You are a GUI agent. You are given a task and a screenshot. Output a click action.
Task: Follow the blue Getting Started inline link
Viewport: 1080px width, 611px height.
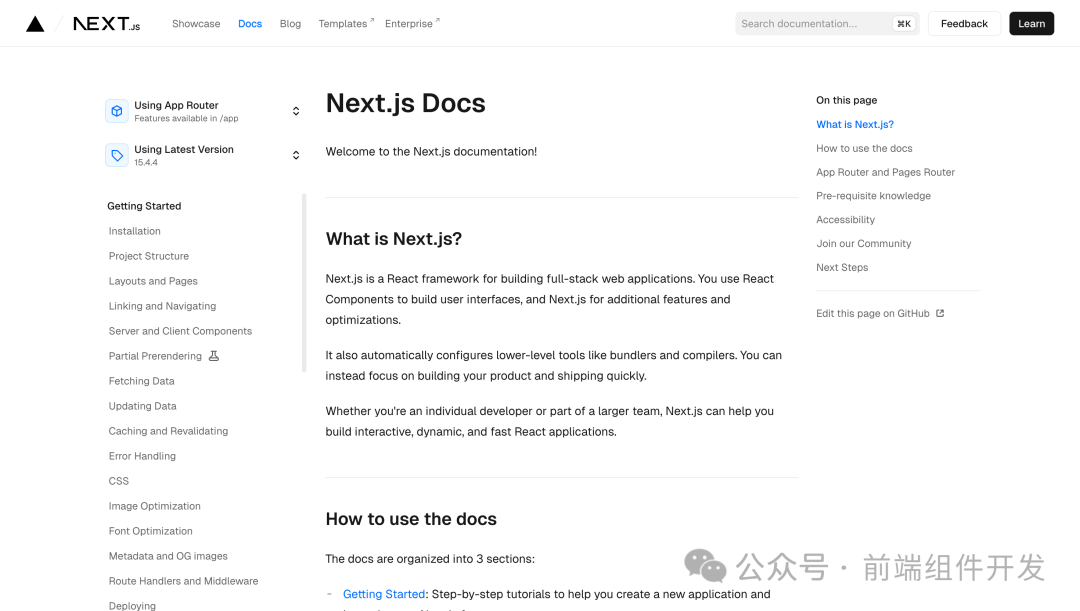[x=384, y=594]
